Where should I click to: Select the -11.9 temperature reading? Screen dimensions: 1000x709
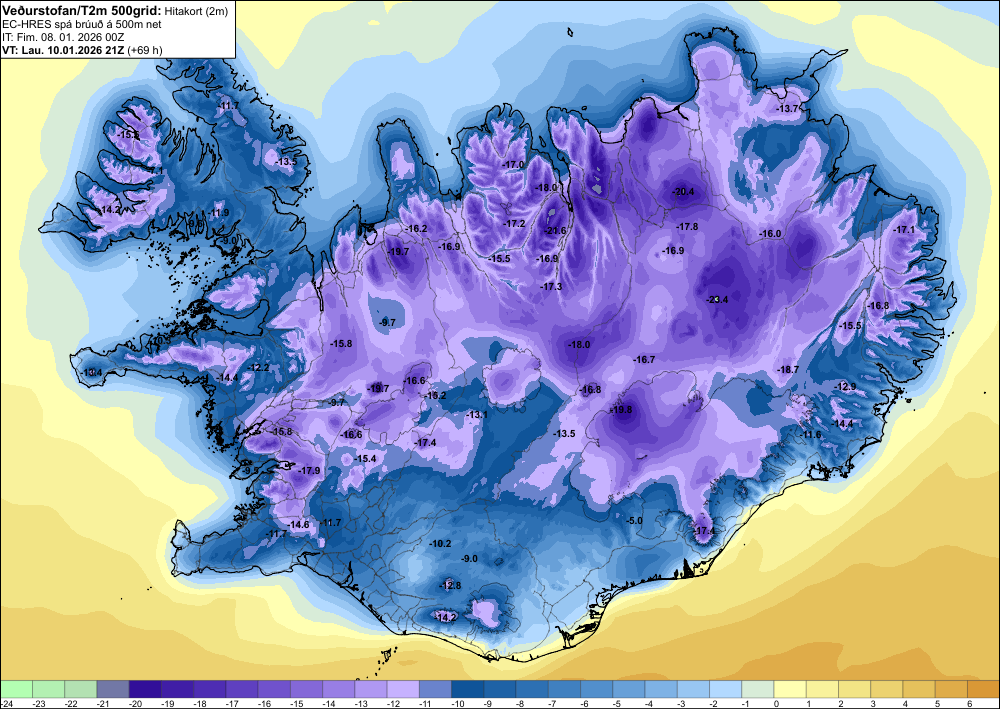[x=218, y=213]
